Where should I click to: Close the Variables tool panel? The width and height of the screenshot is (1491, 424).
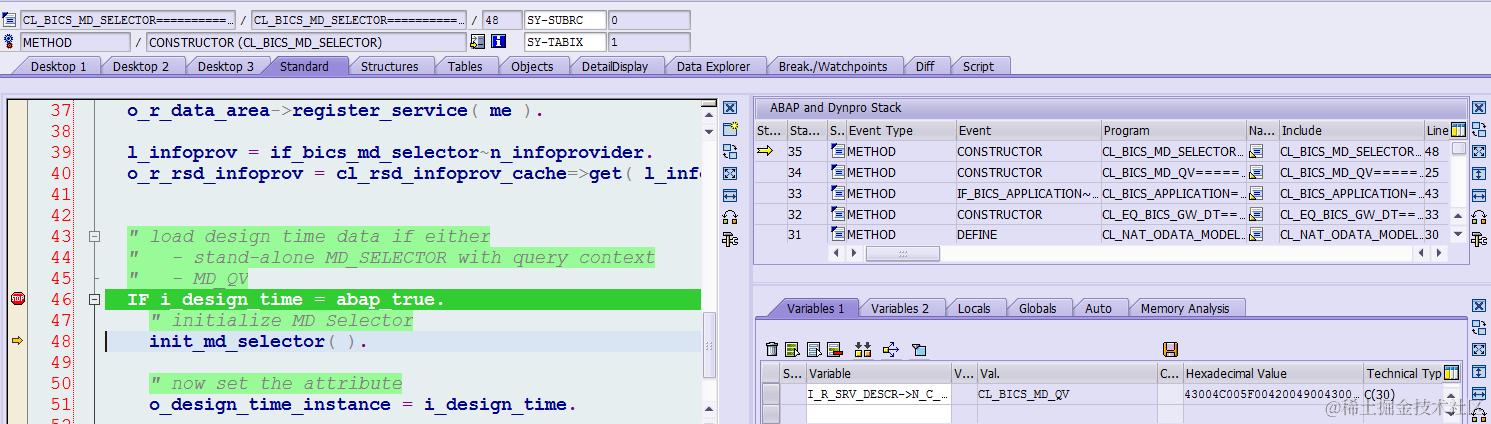click(x=1479, y=306)
